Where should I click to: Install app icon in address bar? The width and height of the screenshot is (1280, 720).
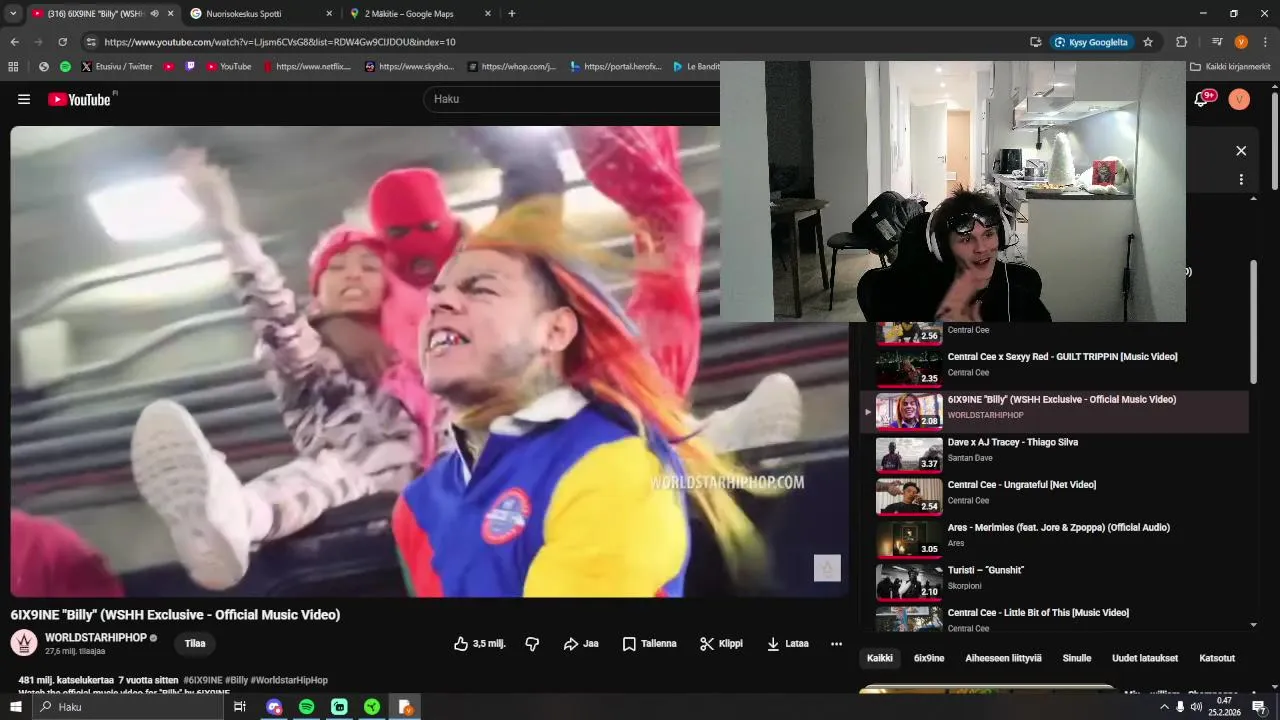[x=1035, y=42]
